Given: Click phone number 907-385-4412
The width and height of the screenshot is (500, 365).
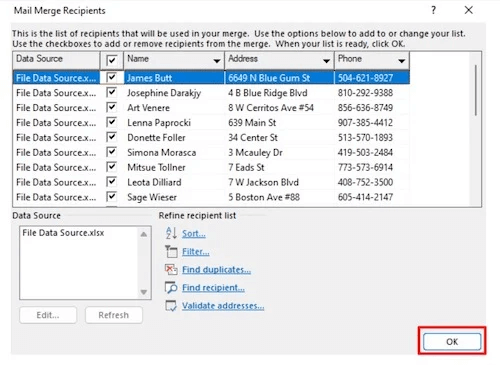Looking at the screenshot, I should [365, 123].
